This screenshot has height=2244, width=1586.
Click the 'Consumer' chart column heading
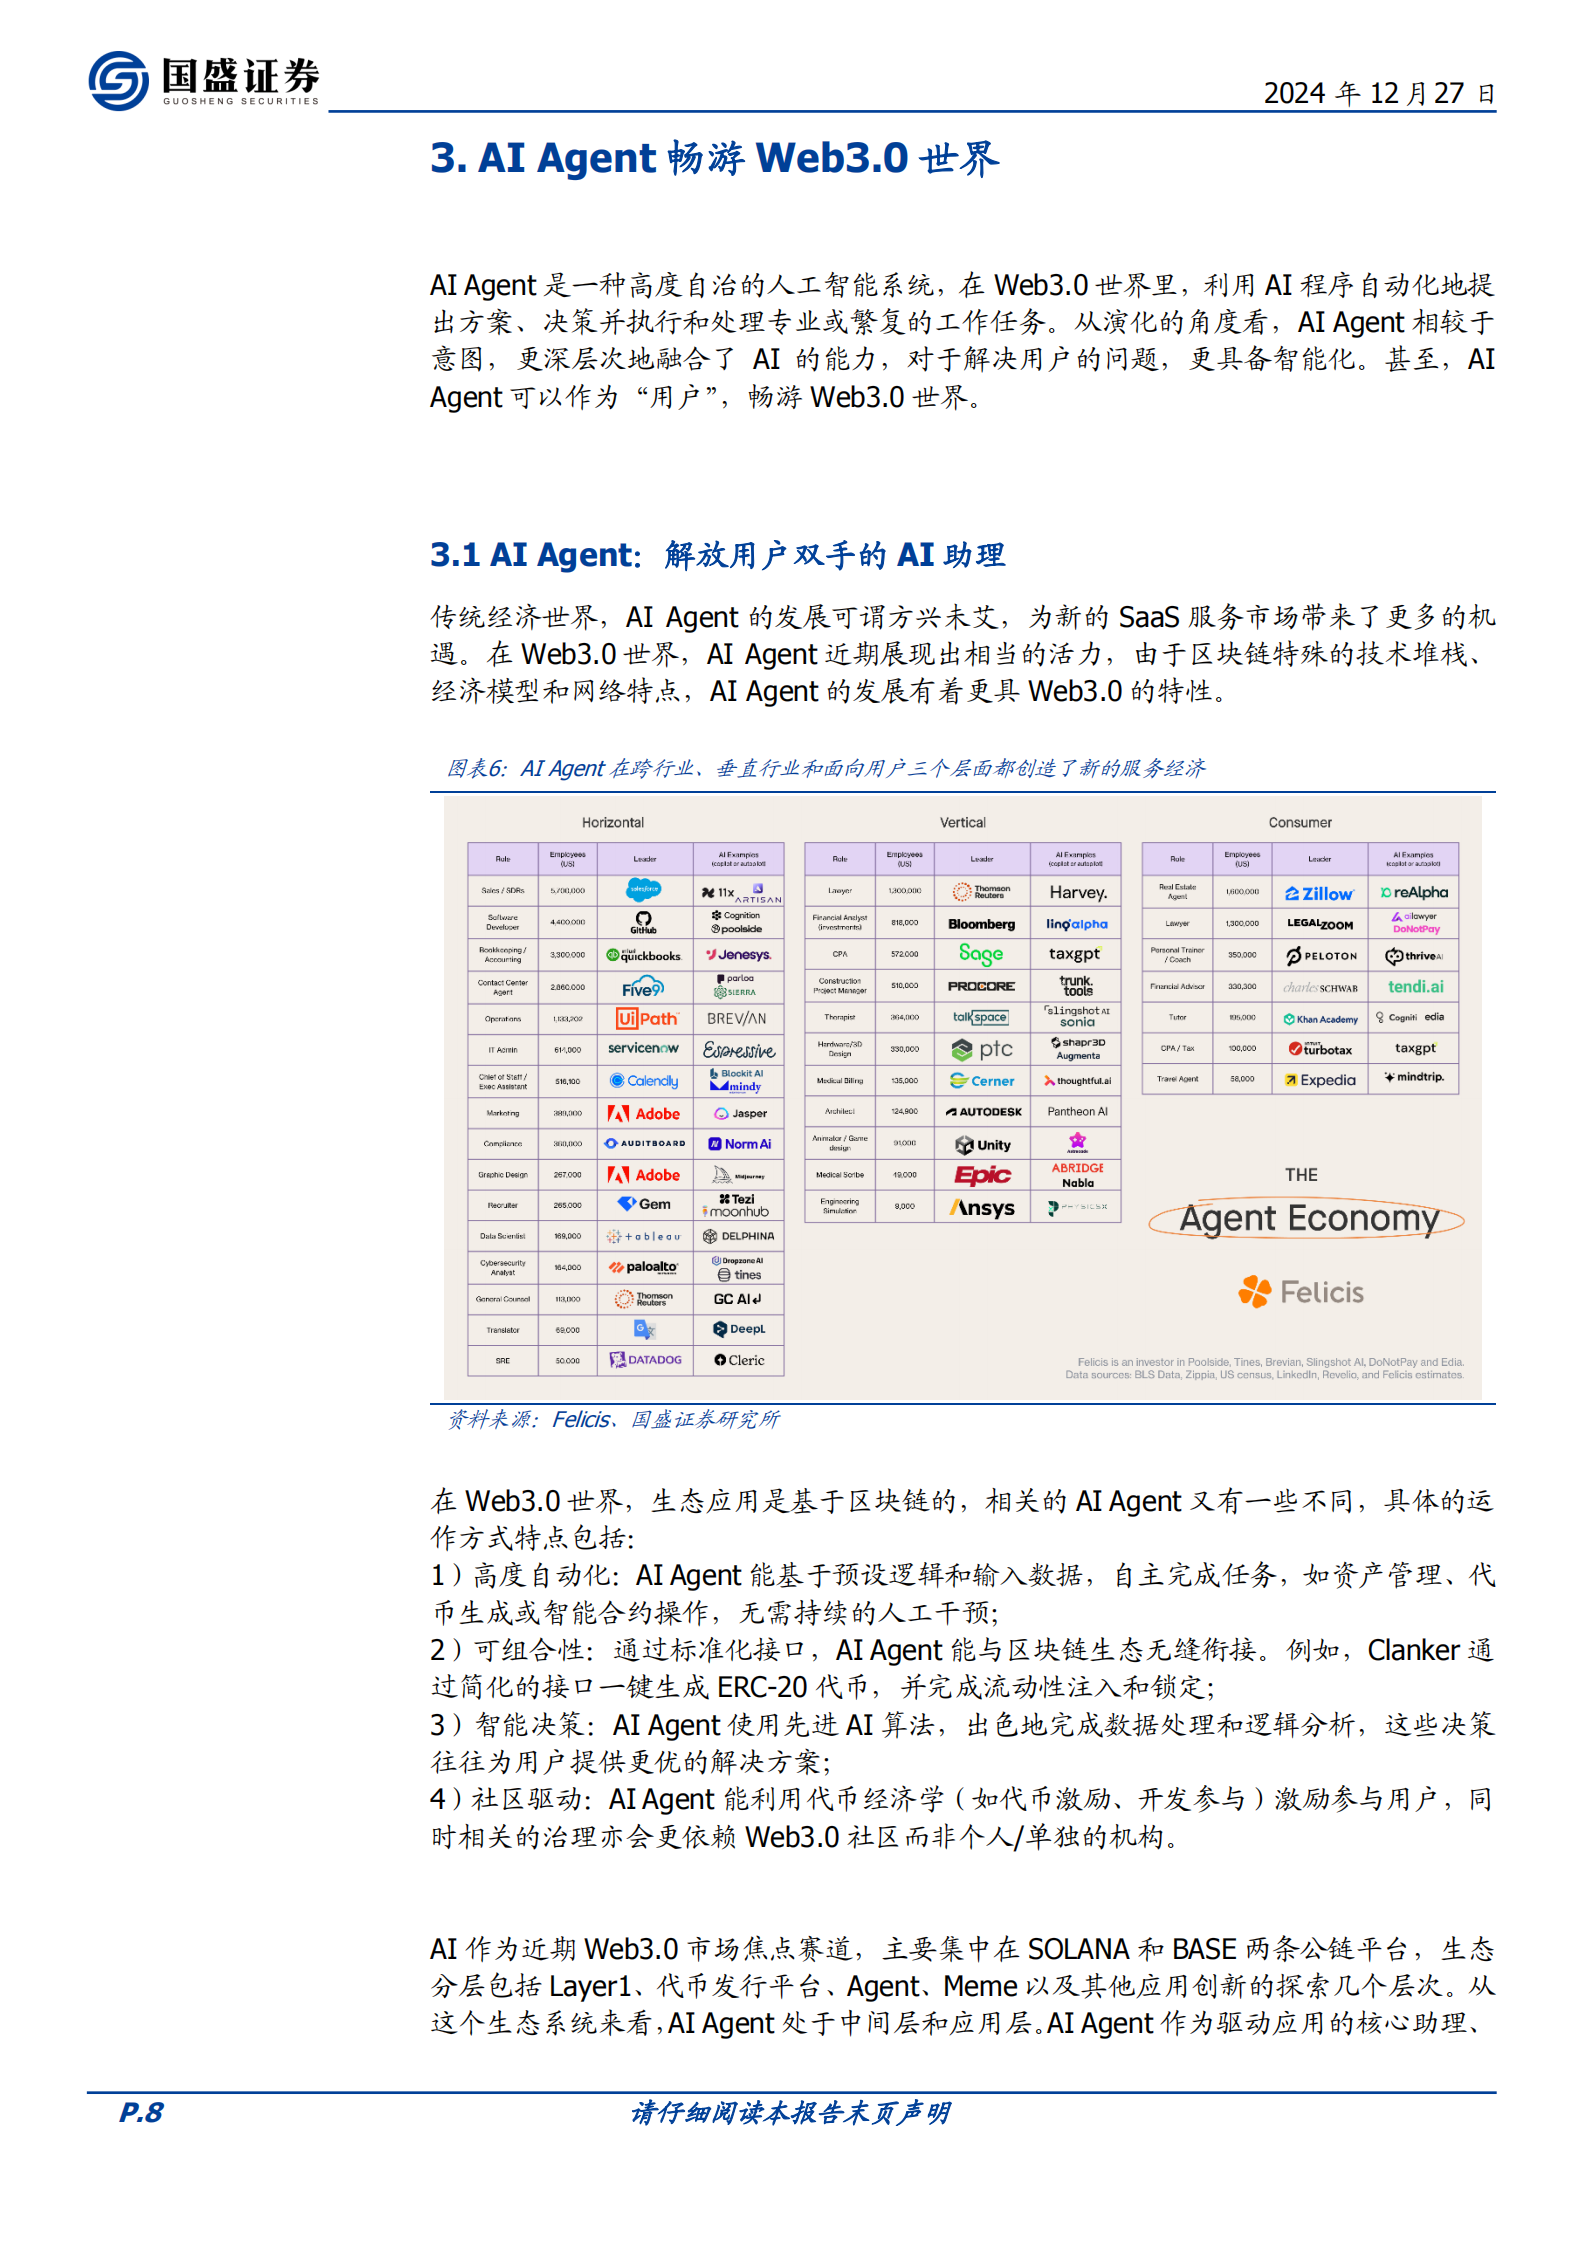[x=1300, y=822]
